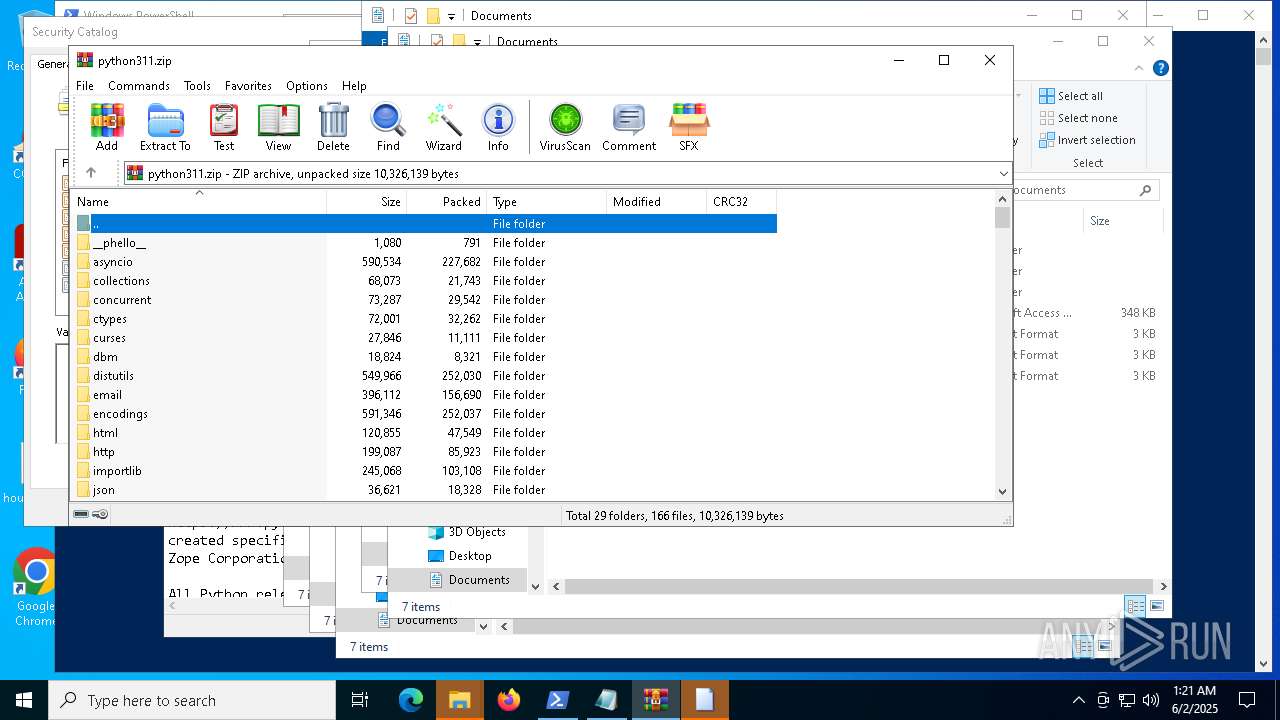
Task: Run VirusScan green bug icon
Action: [565, 127]
